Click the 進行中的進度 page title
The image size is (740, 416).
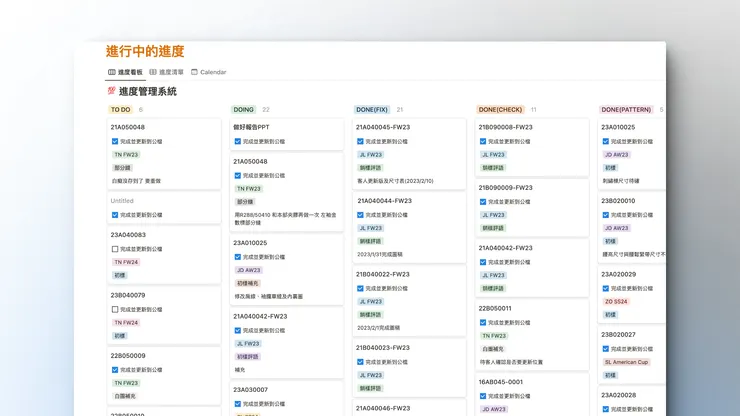[145, 51]
